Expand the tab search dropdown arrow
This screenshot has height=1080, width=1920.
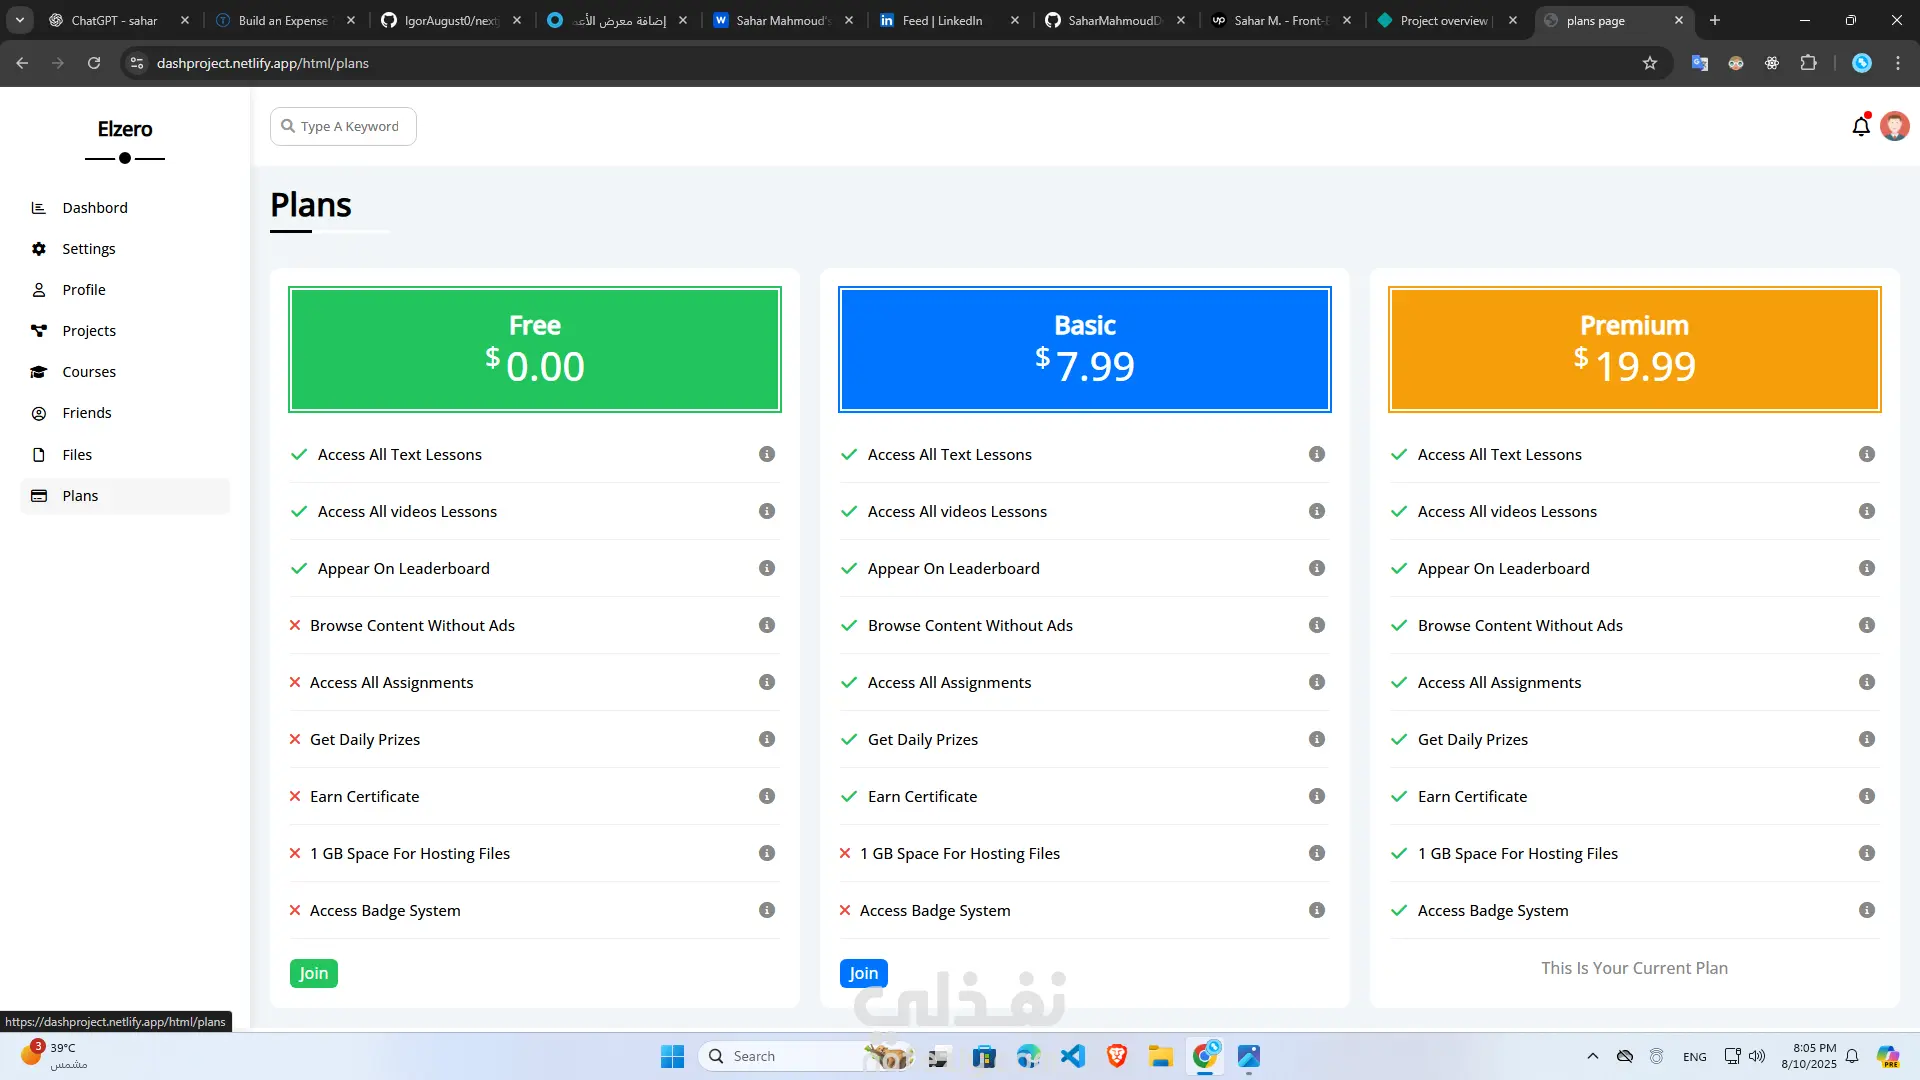[x=20, y=20]
